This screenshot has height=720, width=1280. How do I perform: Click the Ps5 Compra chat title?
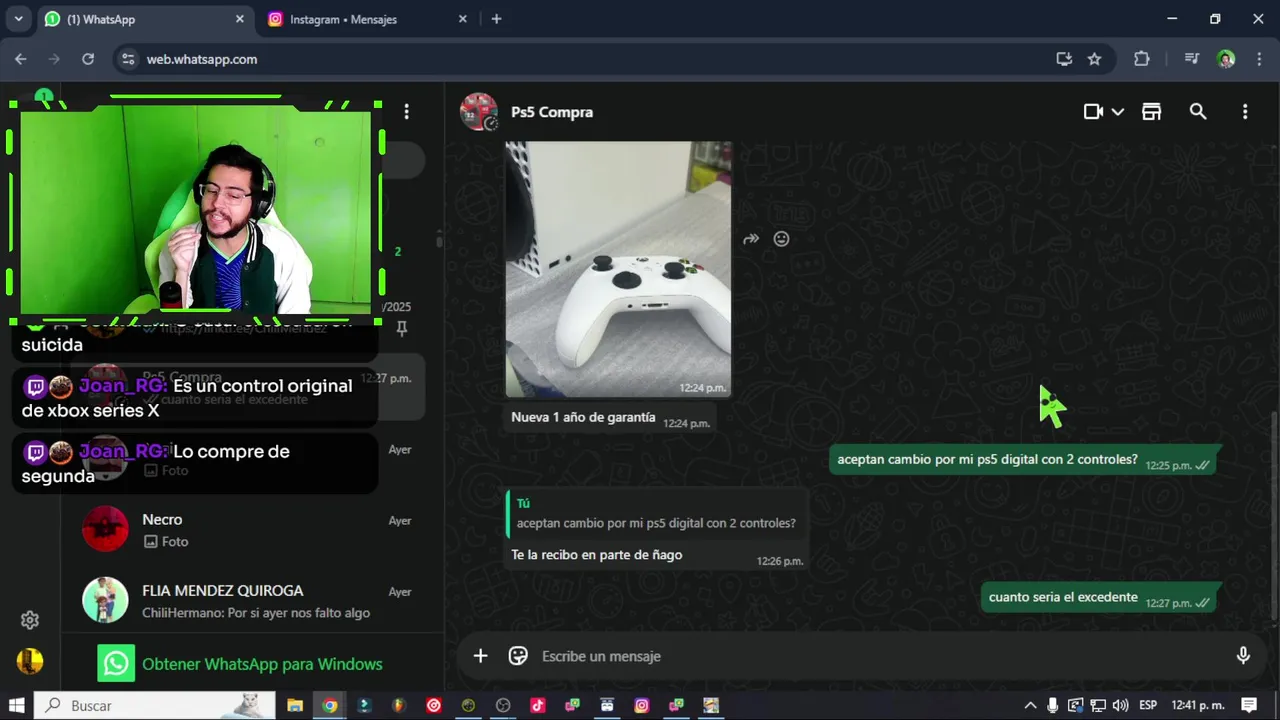pyautogui.click(x=552, y=112)
